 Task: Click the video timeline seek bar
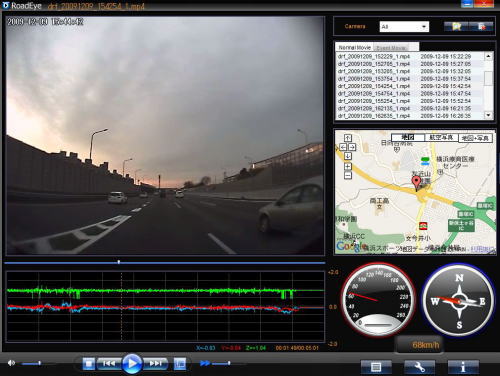click(165, 263)
